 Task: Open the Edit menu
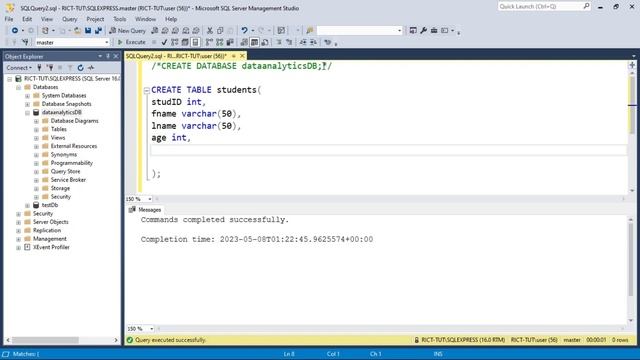[27, 19]
